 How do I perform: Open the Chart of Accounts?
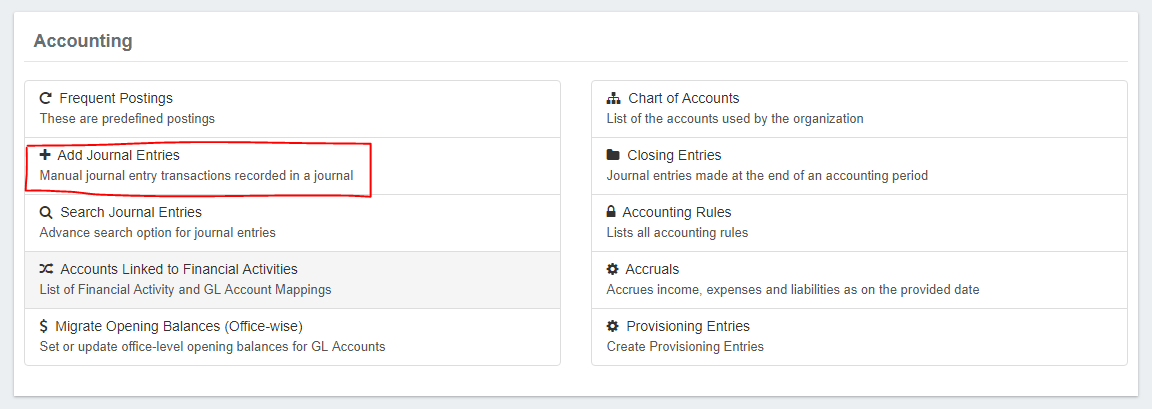point(684,99)
